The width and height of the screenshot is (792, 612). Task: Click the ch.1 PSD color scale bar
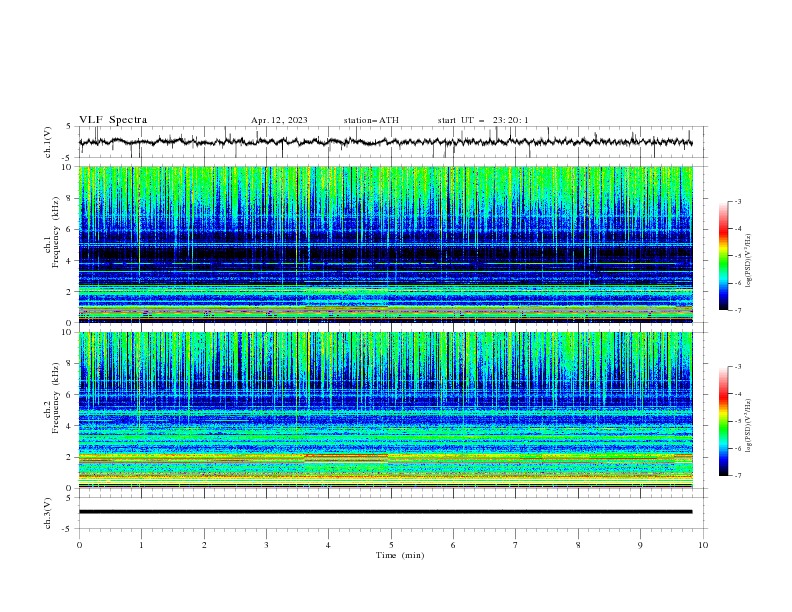coord(724,256)
